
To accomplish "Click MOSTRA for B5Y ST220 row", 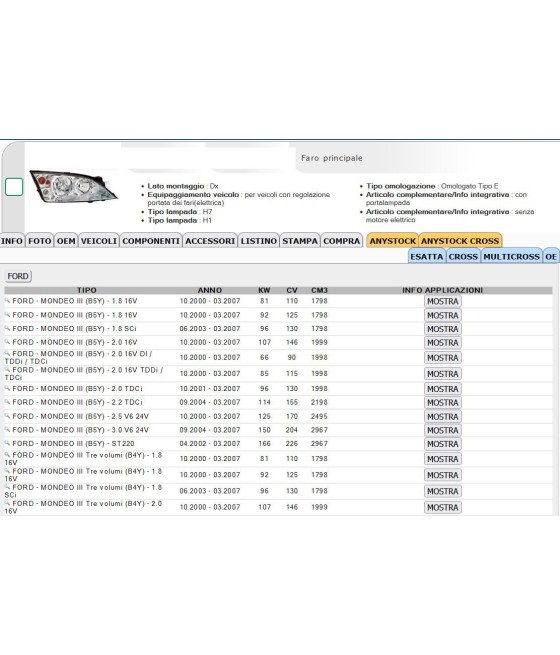I will click(443, 444).
